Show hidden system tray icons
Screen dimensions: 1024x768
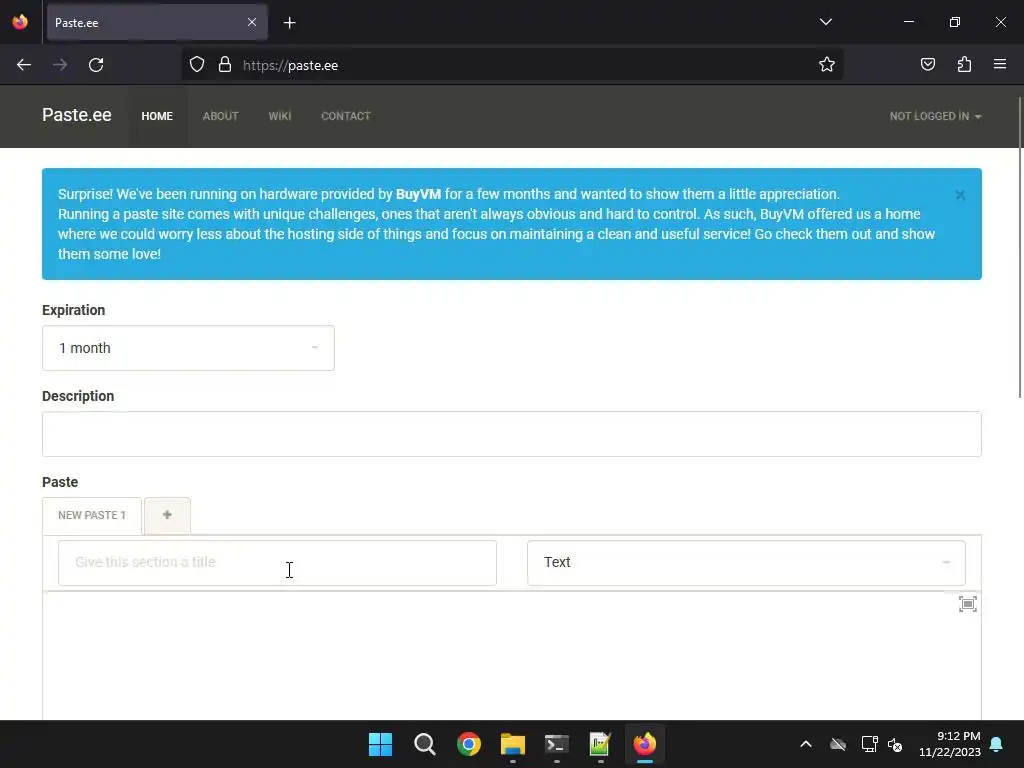[x=806, y=744]
